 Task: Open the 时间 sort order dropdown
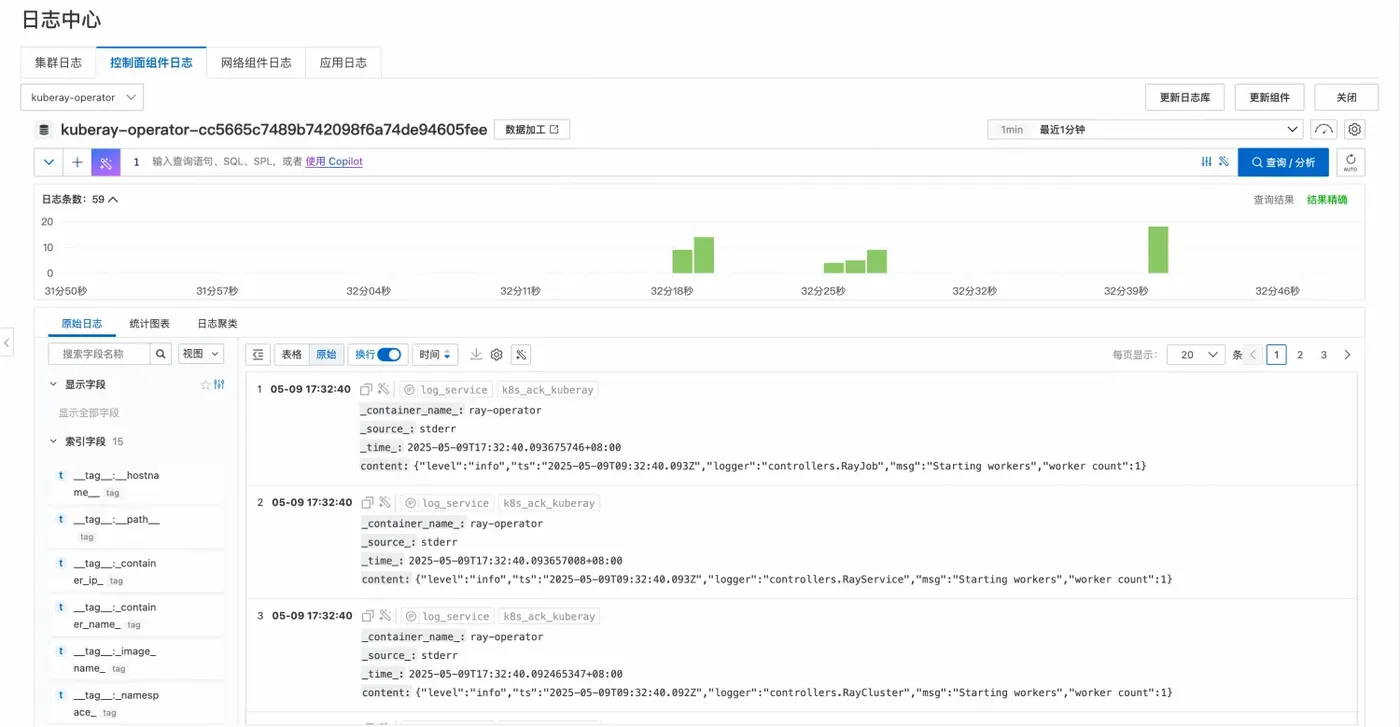(x=435, y=354)
